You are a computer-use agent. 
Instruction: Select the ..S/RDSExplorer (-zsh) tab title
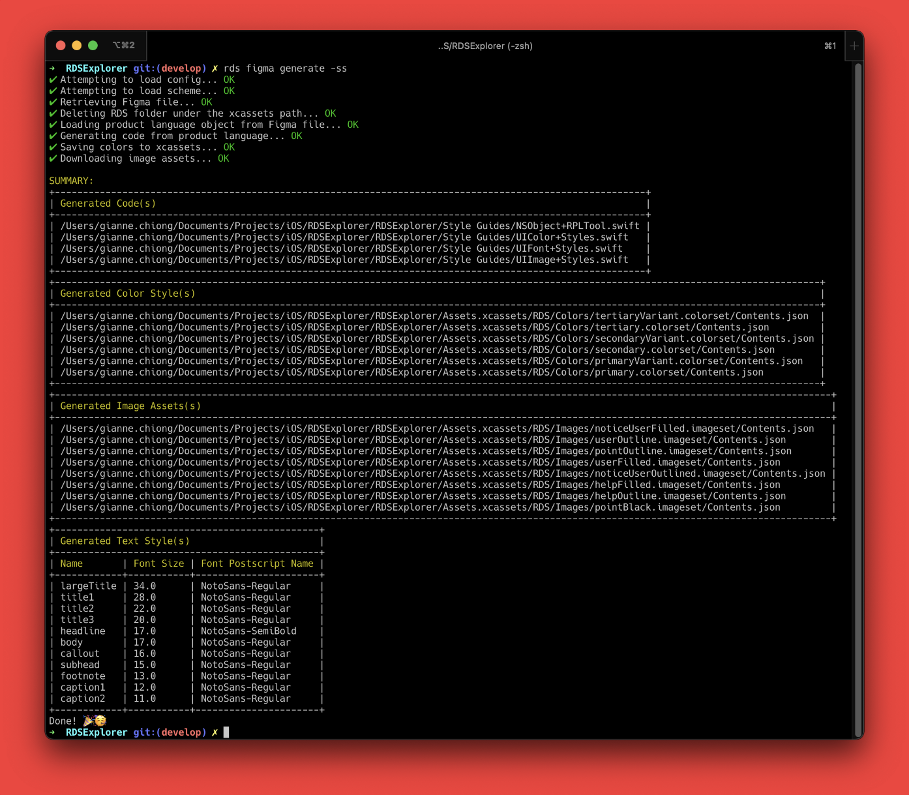click(x=485, y=46)
